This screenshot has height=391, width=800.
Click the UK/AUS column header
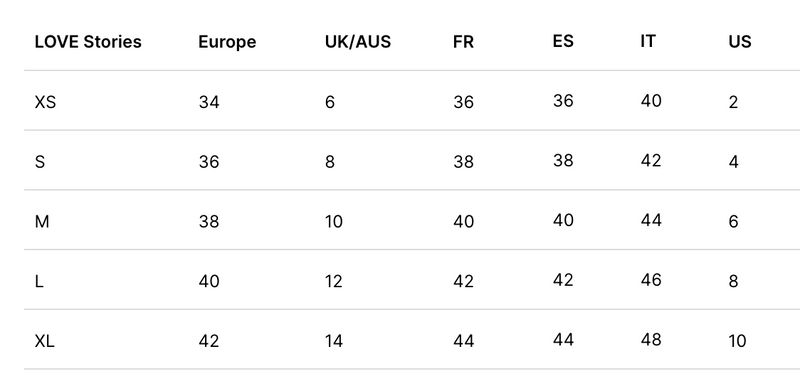click(358, 41)
